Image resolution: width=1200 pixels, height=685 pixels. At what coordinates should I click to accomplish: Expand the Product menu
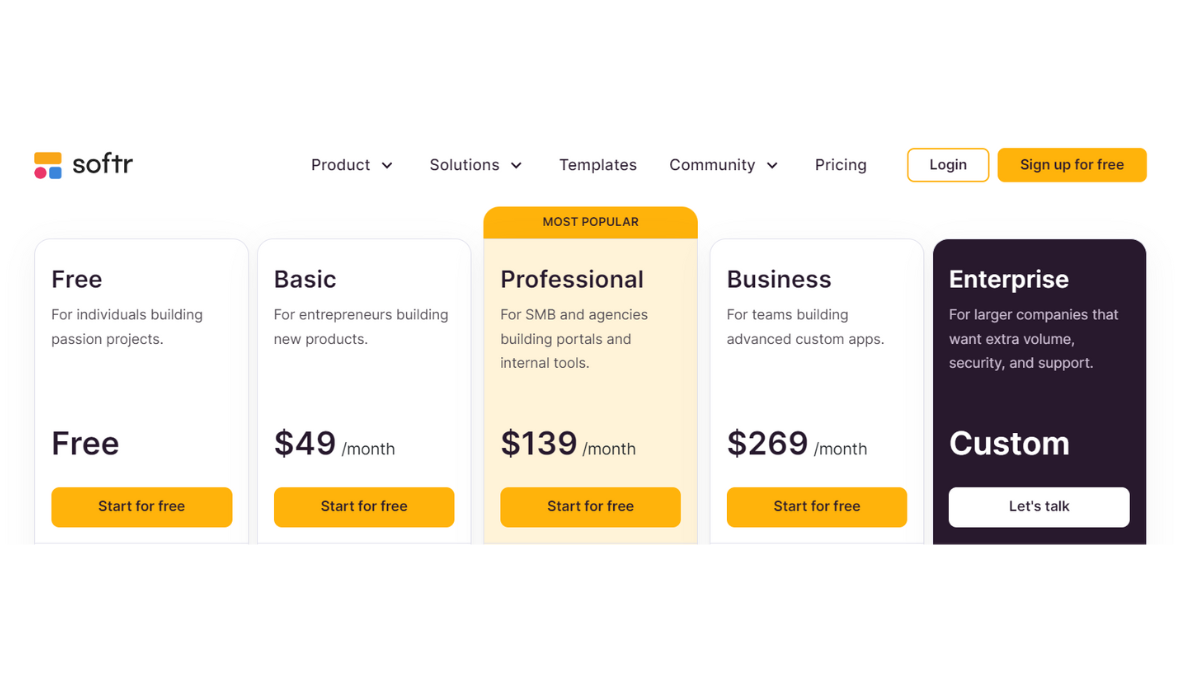[x=340, y=165]
